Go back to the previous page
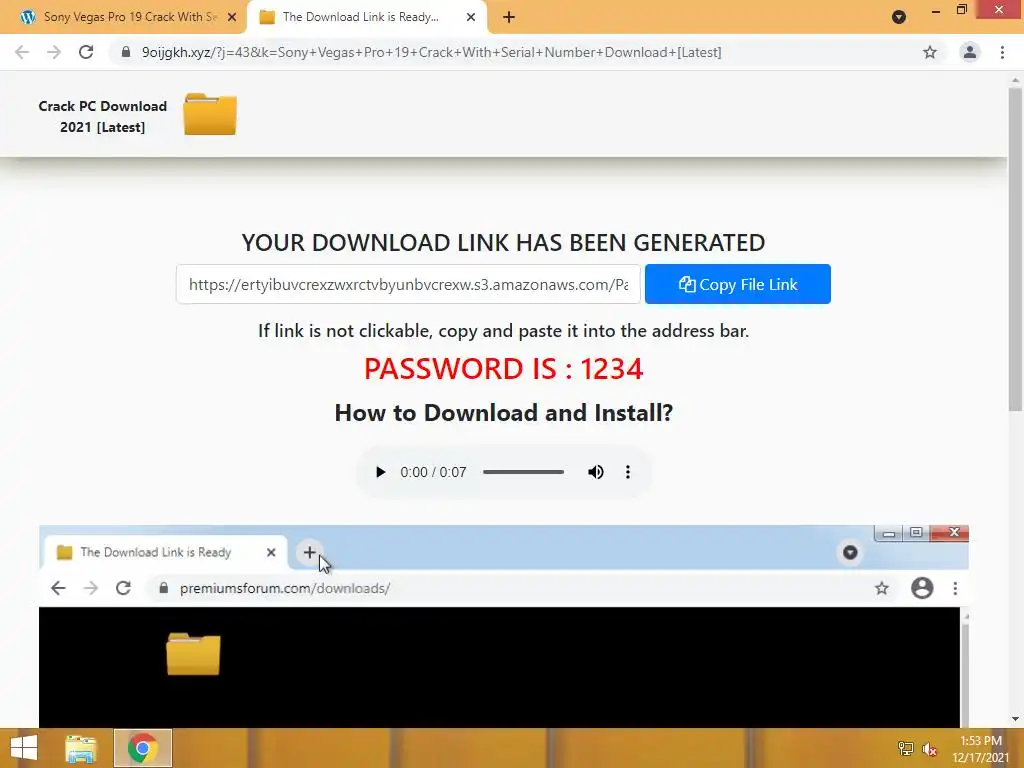Screen dimensions: 1024x768 point(22,52)
